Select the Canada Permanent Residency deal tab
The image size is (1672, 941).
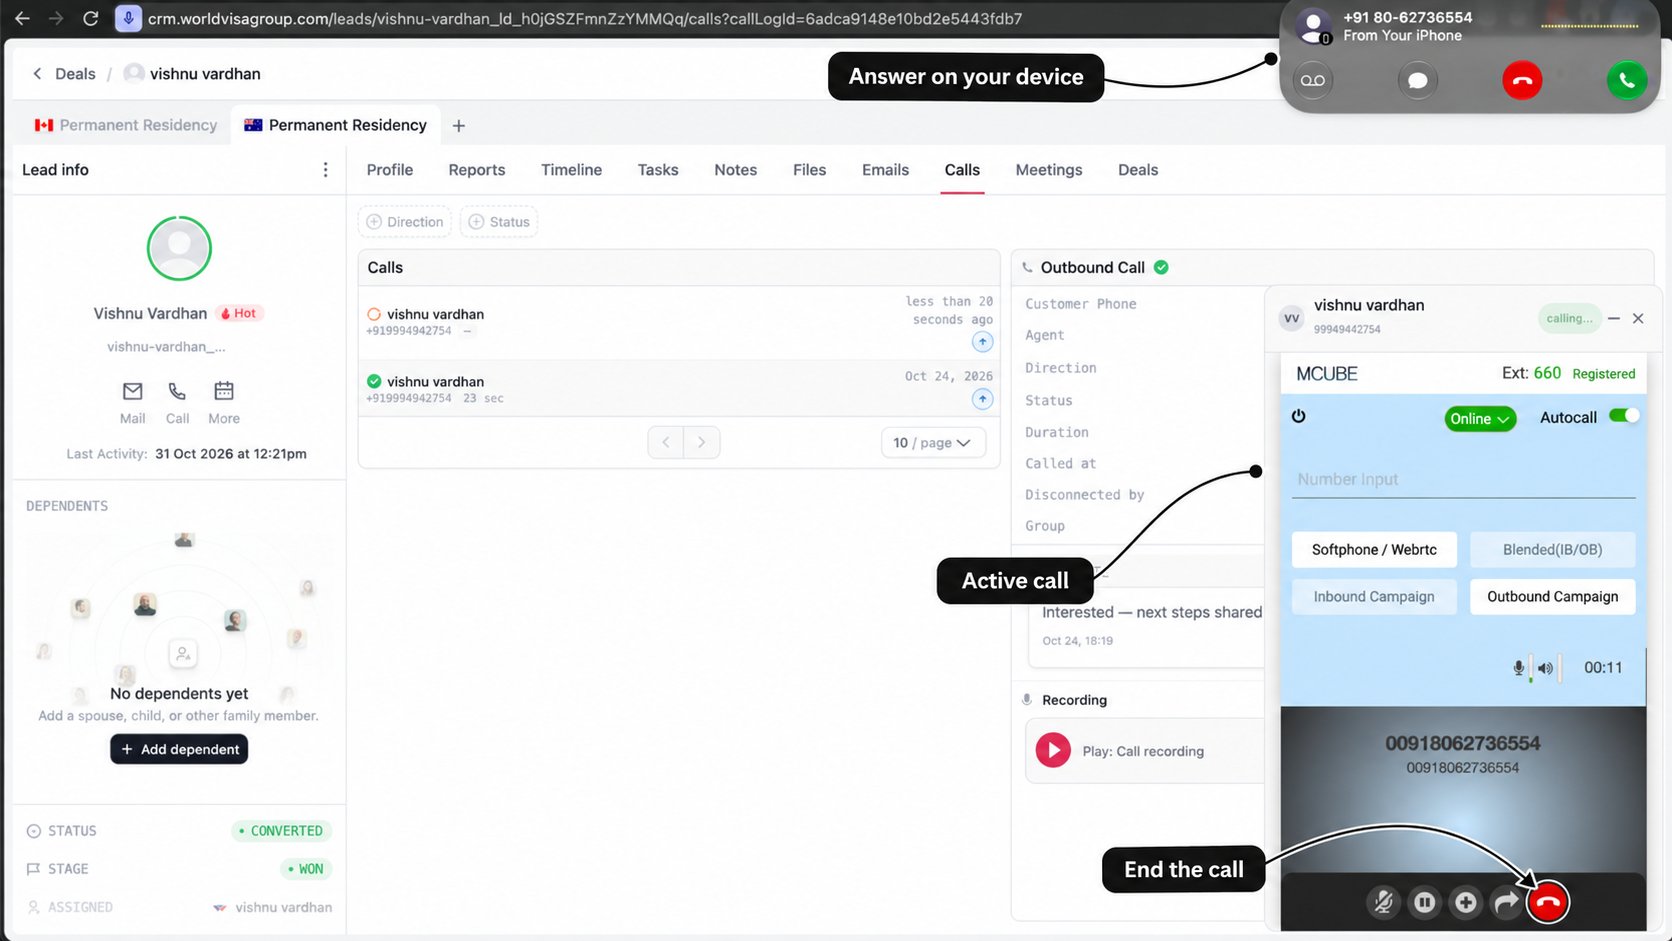(126, 125)
